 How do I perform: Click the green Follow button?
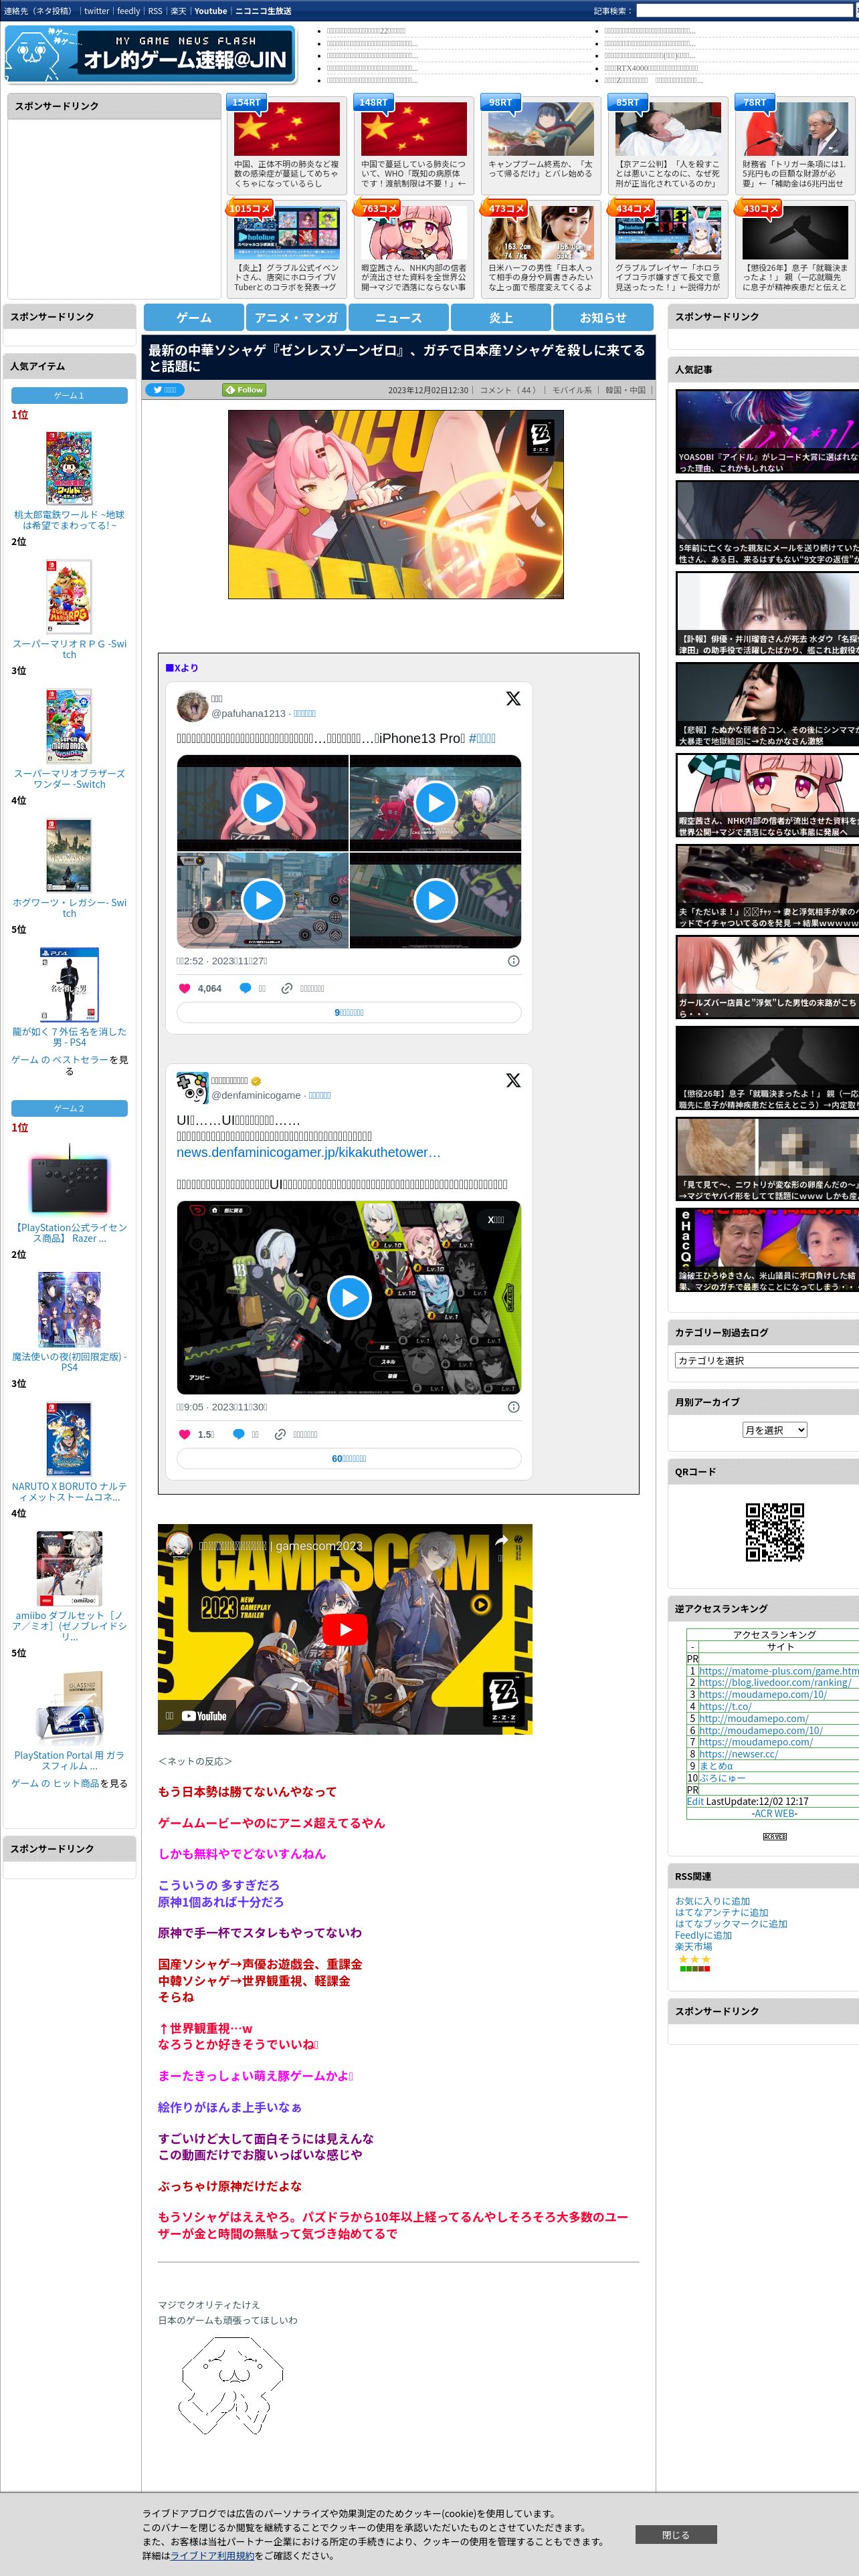[245, 390]
